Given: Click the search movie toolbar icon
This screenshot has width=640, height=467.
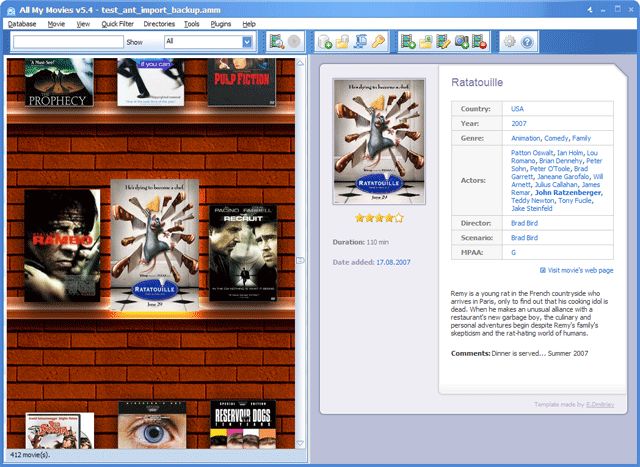Looking at the screenshot, I should pos(277,42).
